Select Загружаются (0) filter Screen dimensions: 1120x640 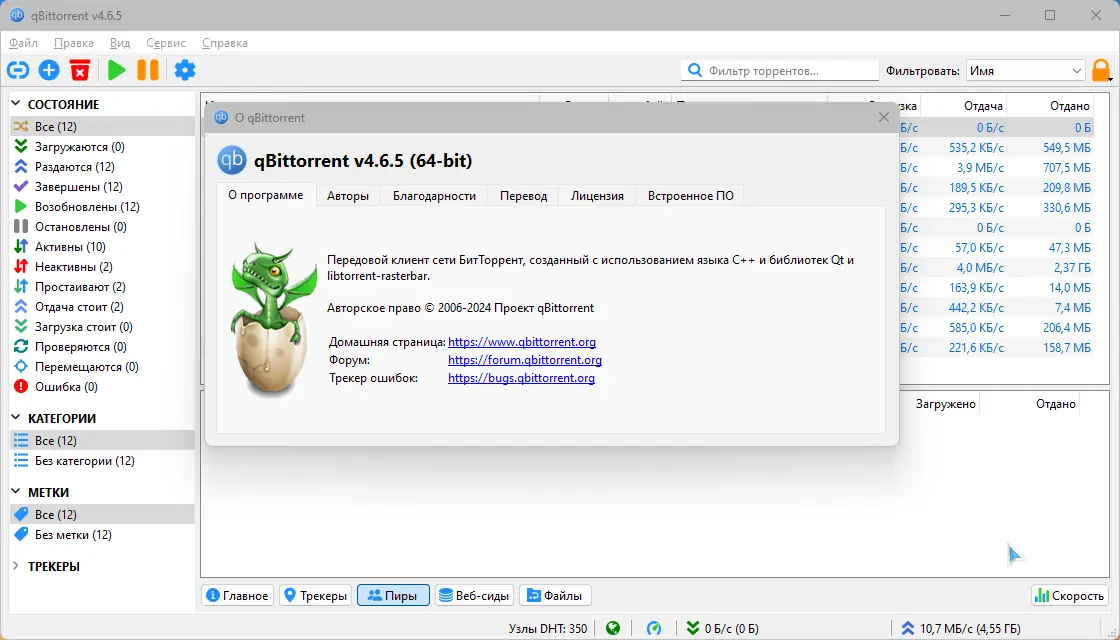pos(102,146)
